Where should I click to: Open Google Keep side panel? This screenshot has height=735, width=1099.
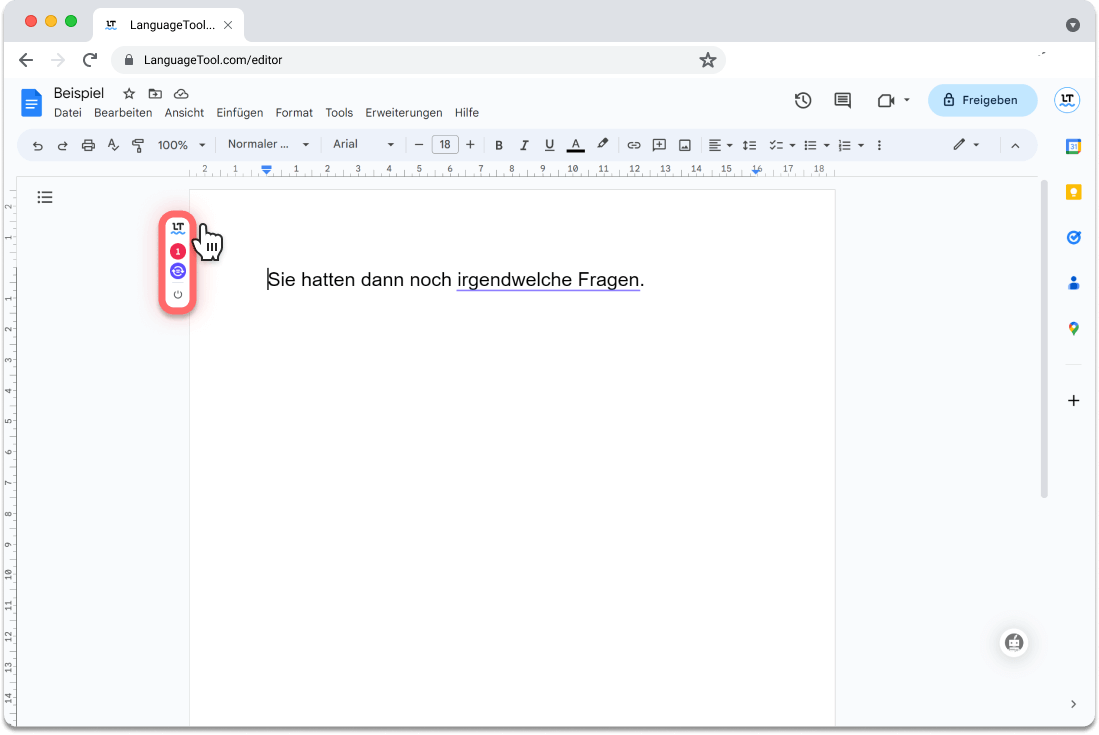point(1073,192)
